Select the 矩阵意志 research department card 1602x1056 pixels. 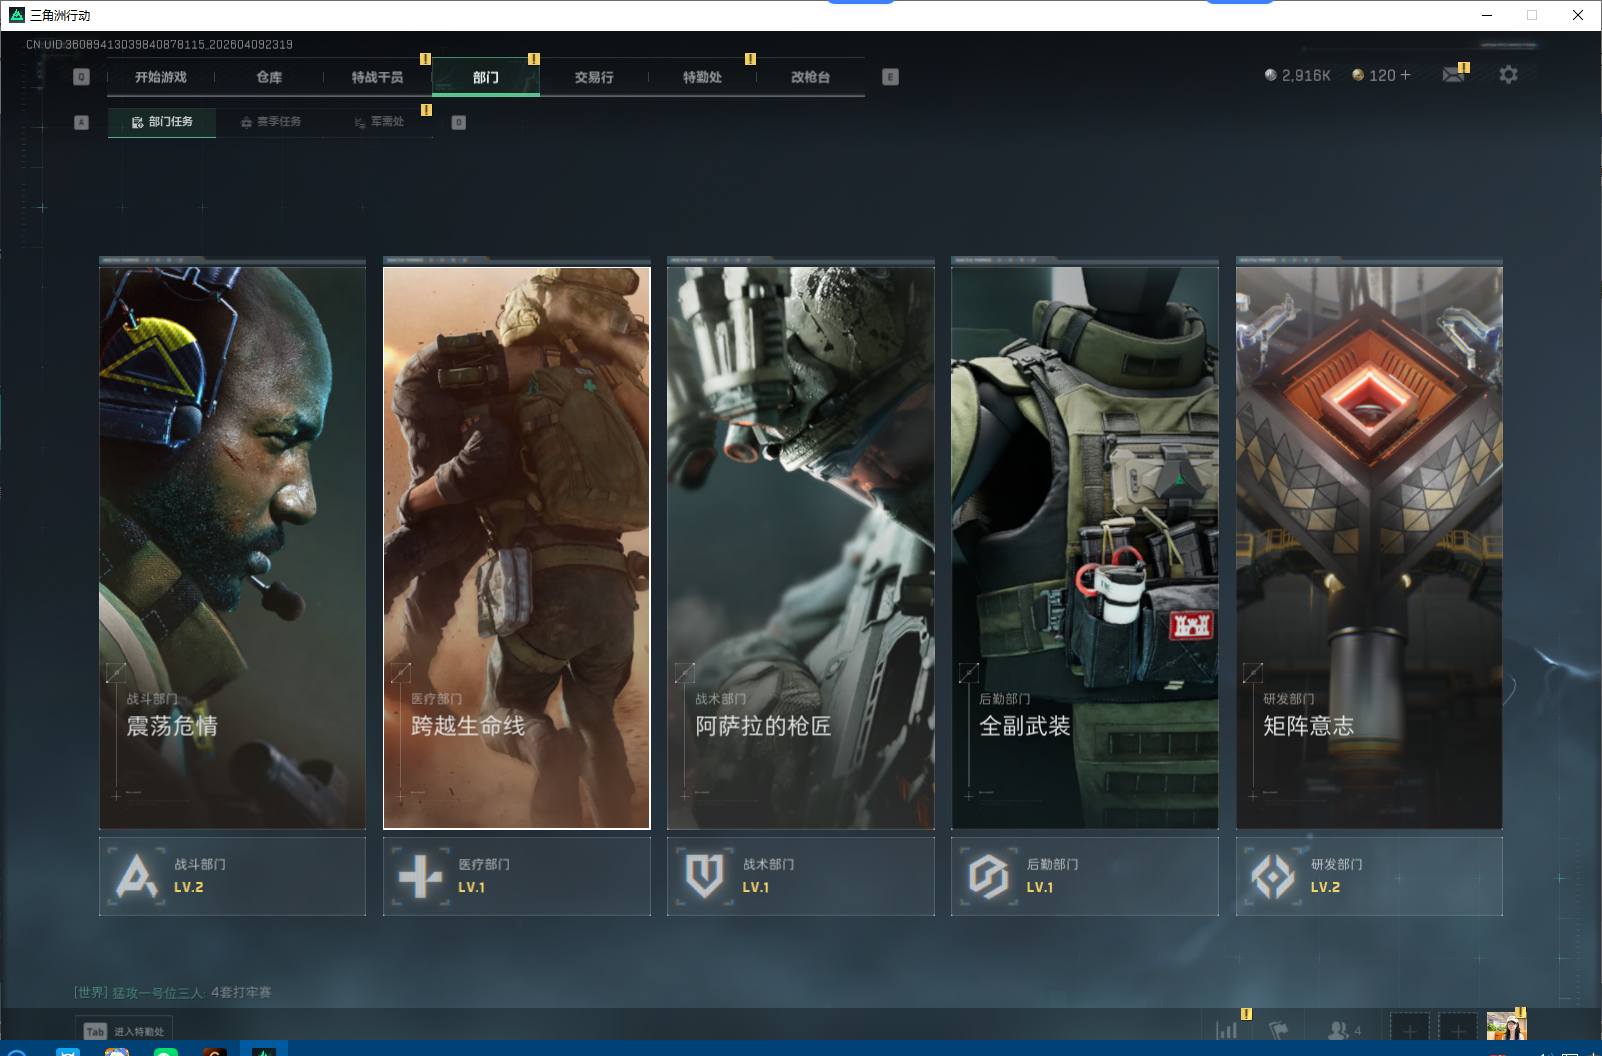(1368, 547)
